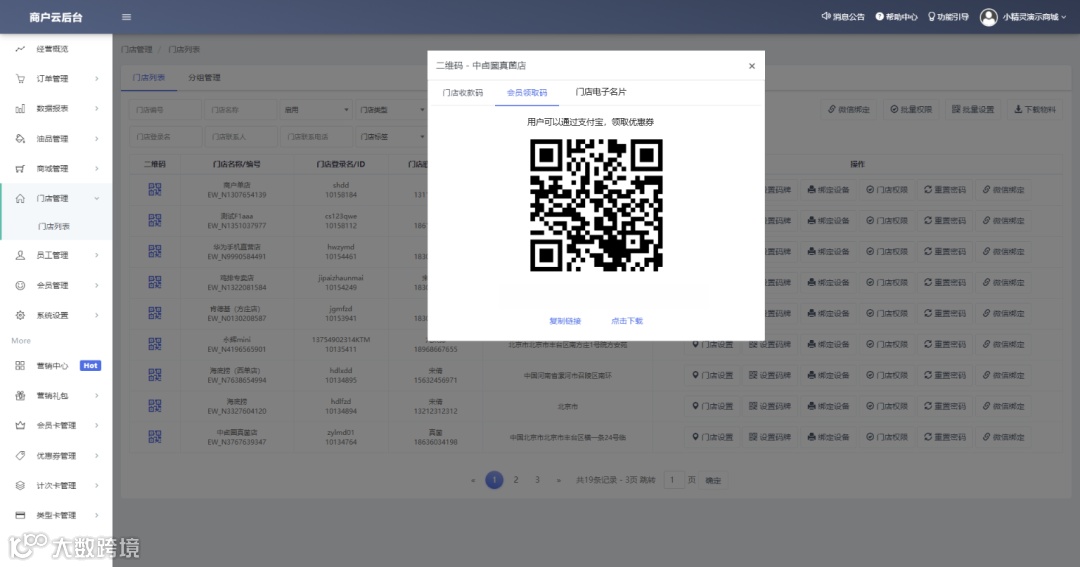Open the QR code icon for 商户单店
Screen dimensions: 1080x567
[155, 189]
